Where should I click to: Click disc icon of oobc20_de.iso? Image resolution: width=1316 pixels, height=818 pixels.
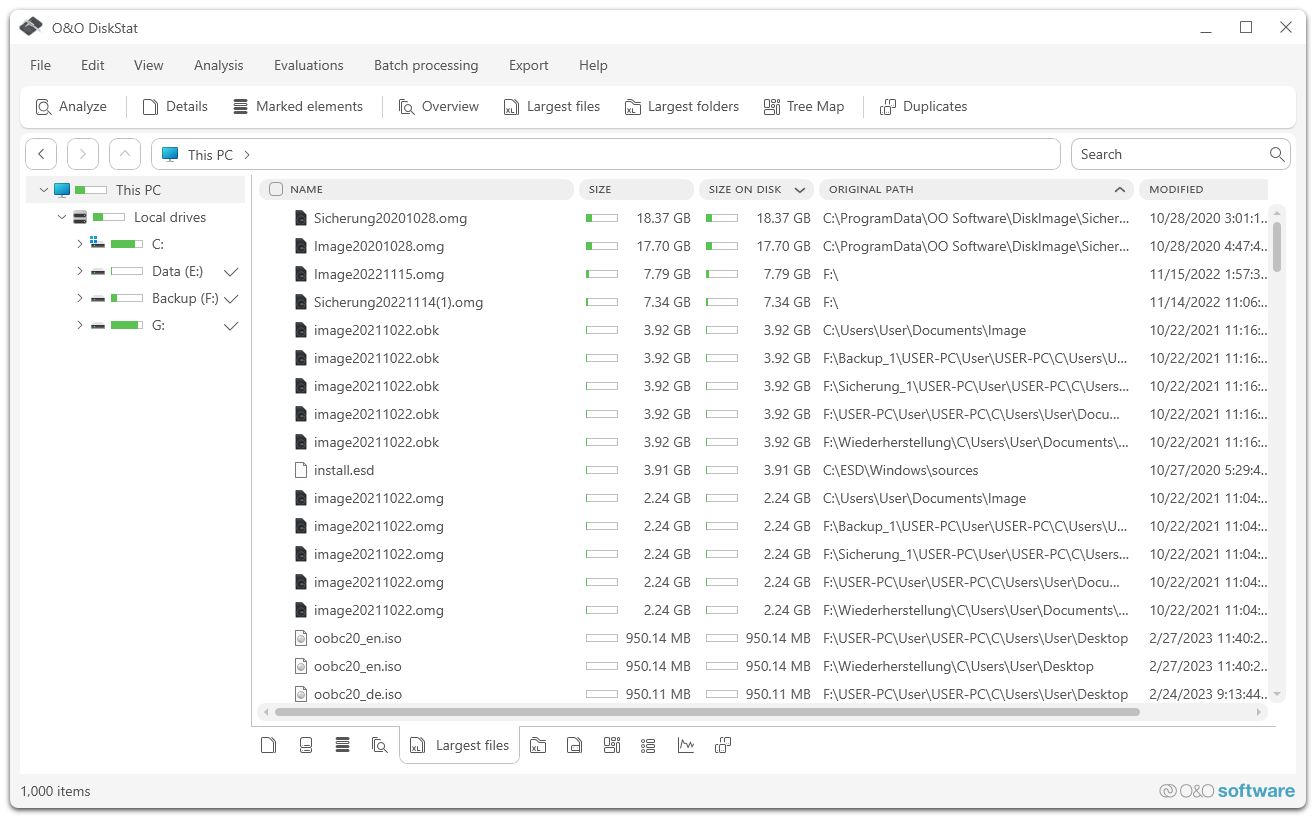[300, 694]
